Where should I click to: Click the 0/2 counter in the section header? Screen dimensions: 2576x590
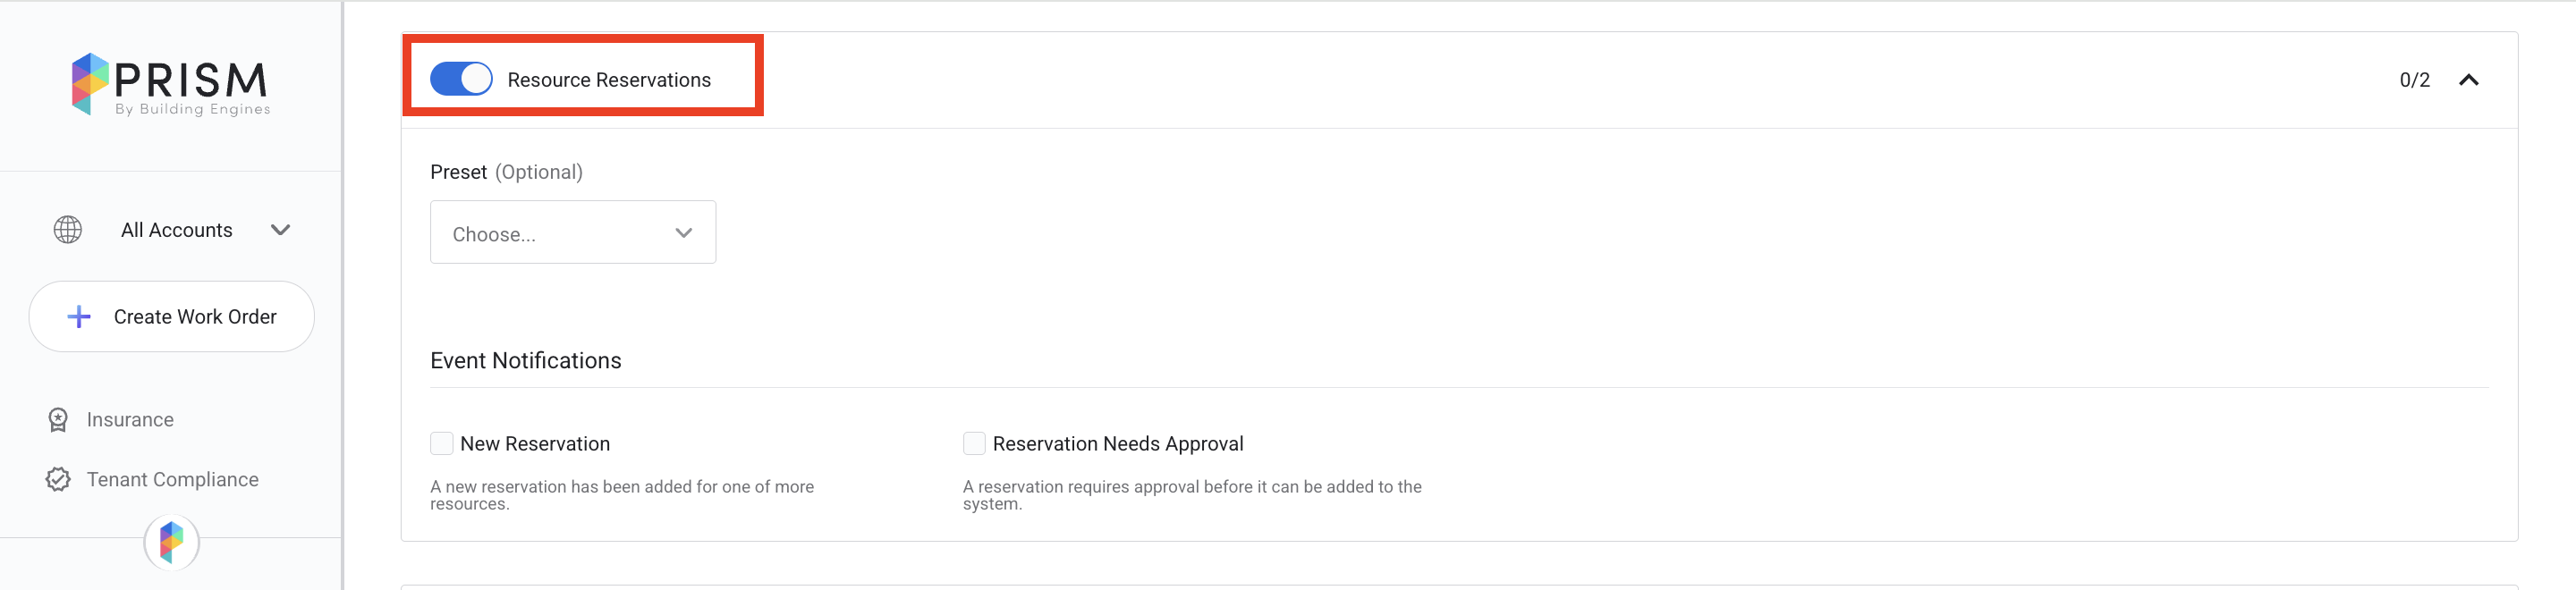coord(2413,80)
